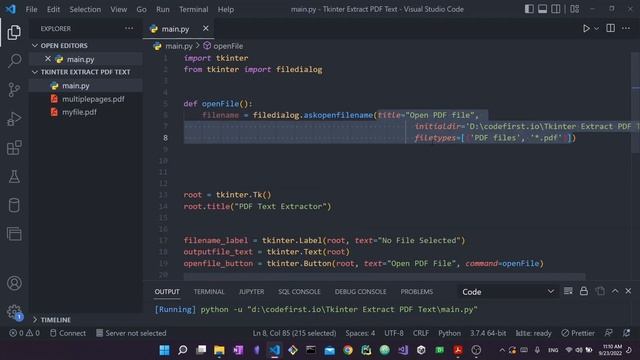Change the UTF-8 file encoding
Screen dimensions: 640x360
coord(394,333)
